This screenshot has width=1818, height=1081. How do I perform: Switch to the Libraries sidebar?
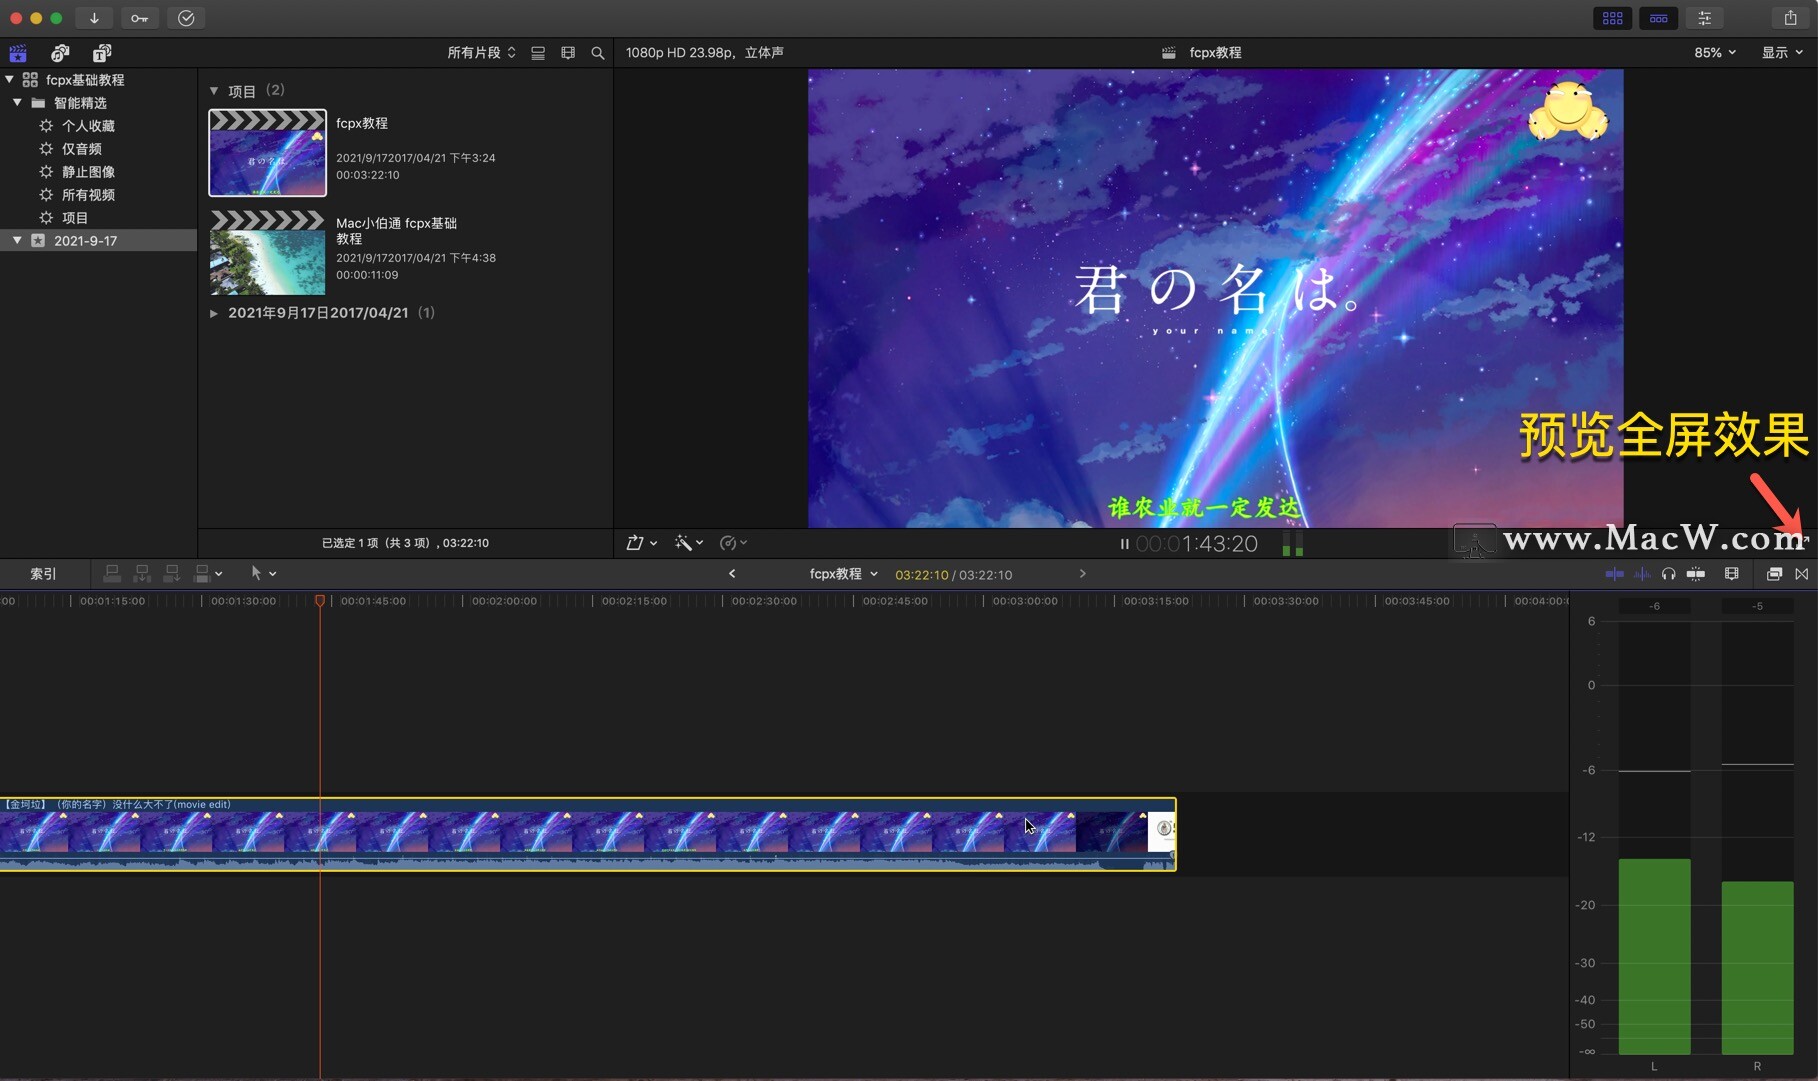(x=18, y=53)
